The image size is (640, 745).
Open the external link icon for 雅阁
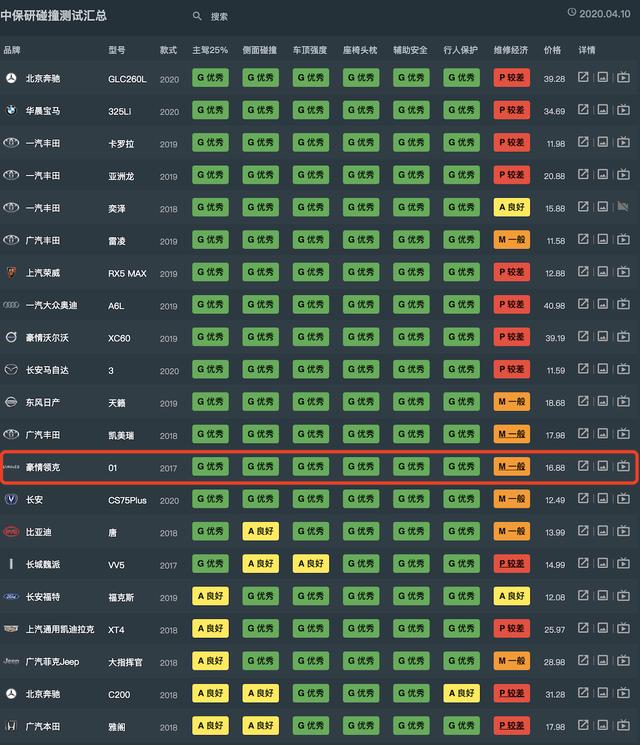click(x=583, y=726)
